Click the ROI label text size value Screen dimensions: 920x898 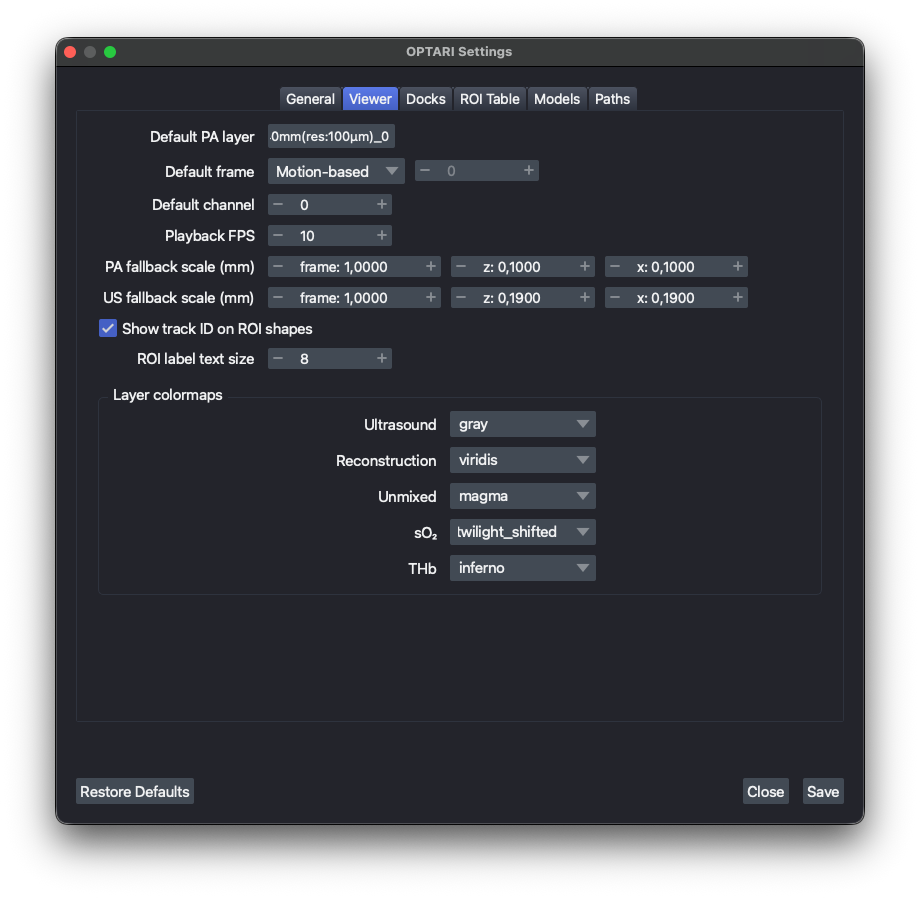point(330,359)
